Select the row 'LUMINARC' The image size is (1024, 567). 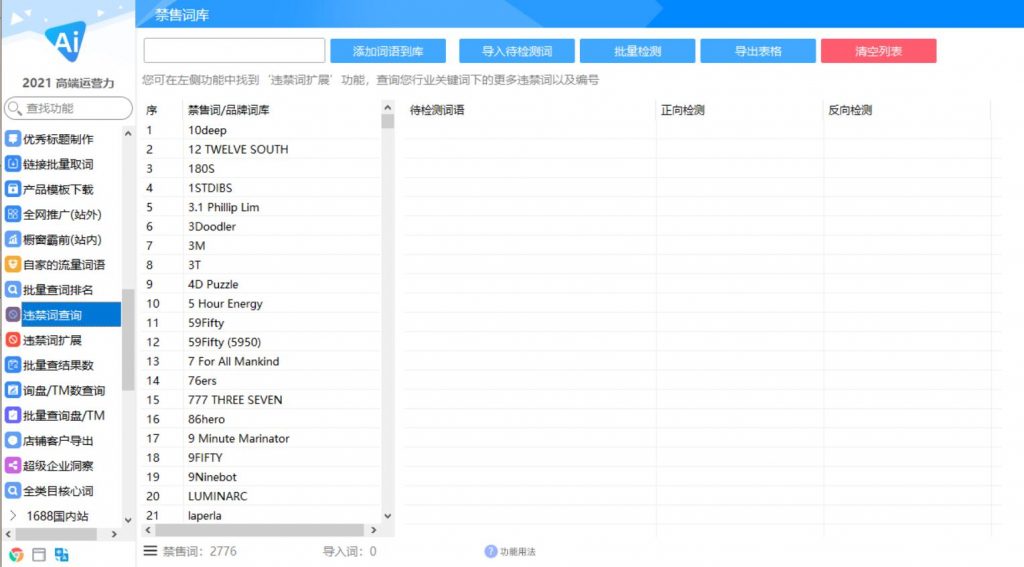(x=261, y=496)
